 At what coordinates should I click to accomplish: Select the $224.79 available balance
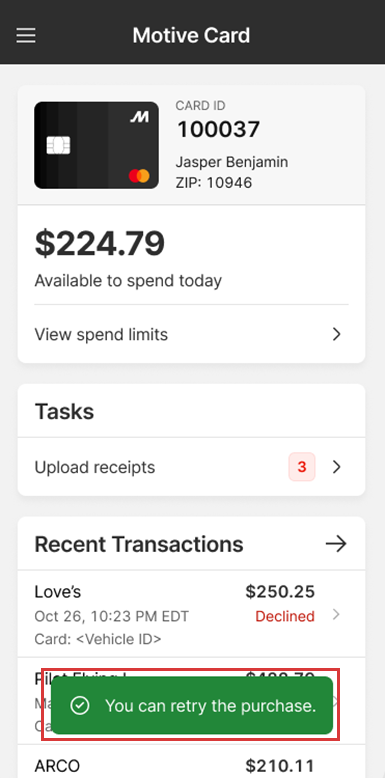[100, 244]
